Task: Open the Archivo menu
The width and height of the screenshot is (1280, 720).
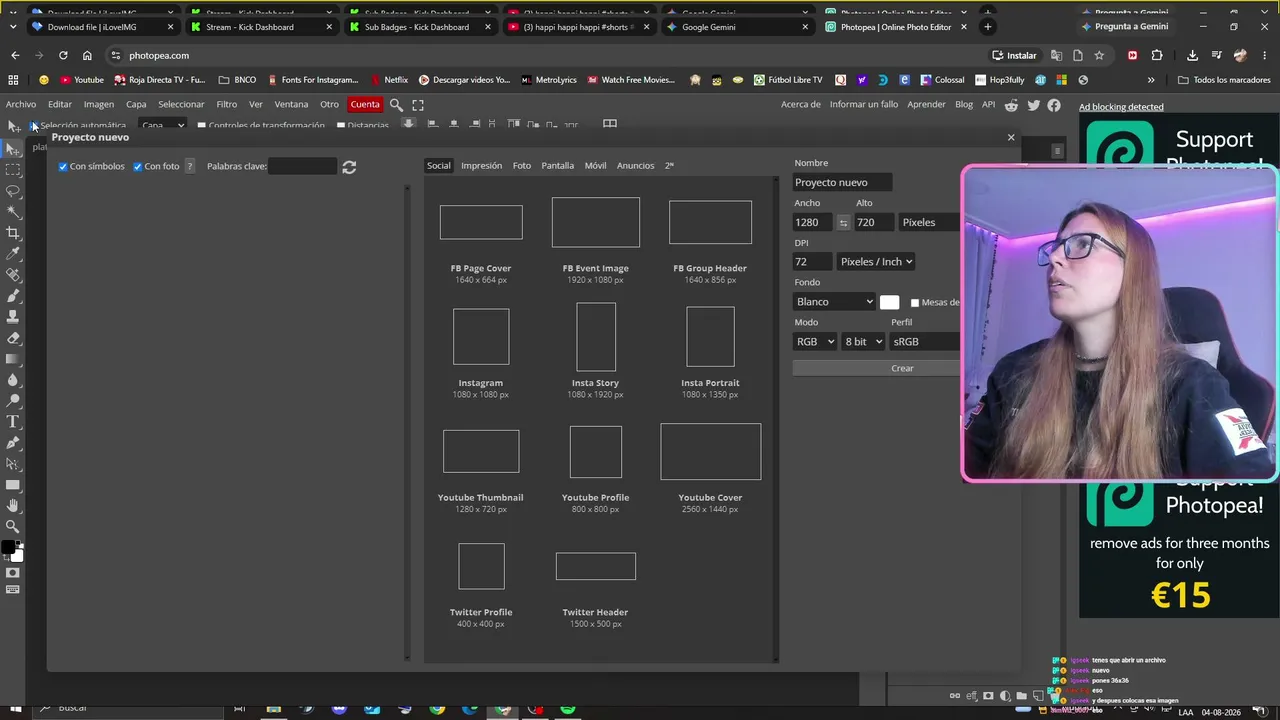Action: (x=21, y=104)
